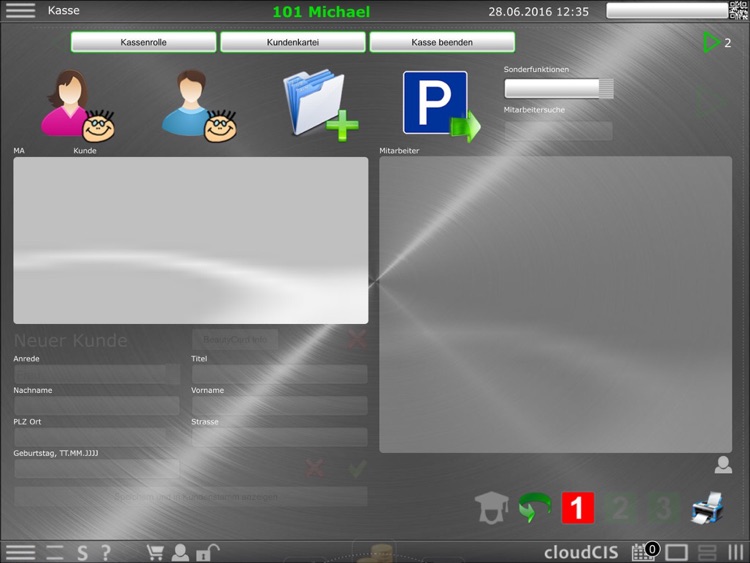Click the red X beside BeautyCard Info
This screenshot has width=750, height=563.
[357, 340]
